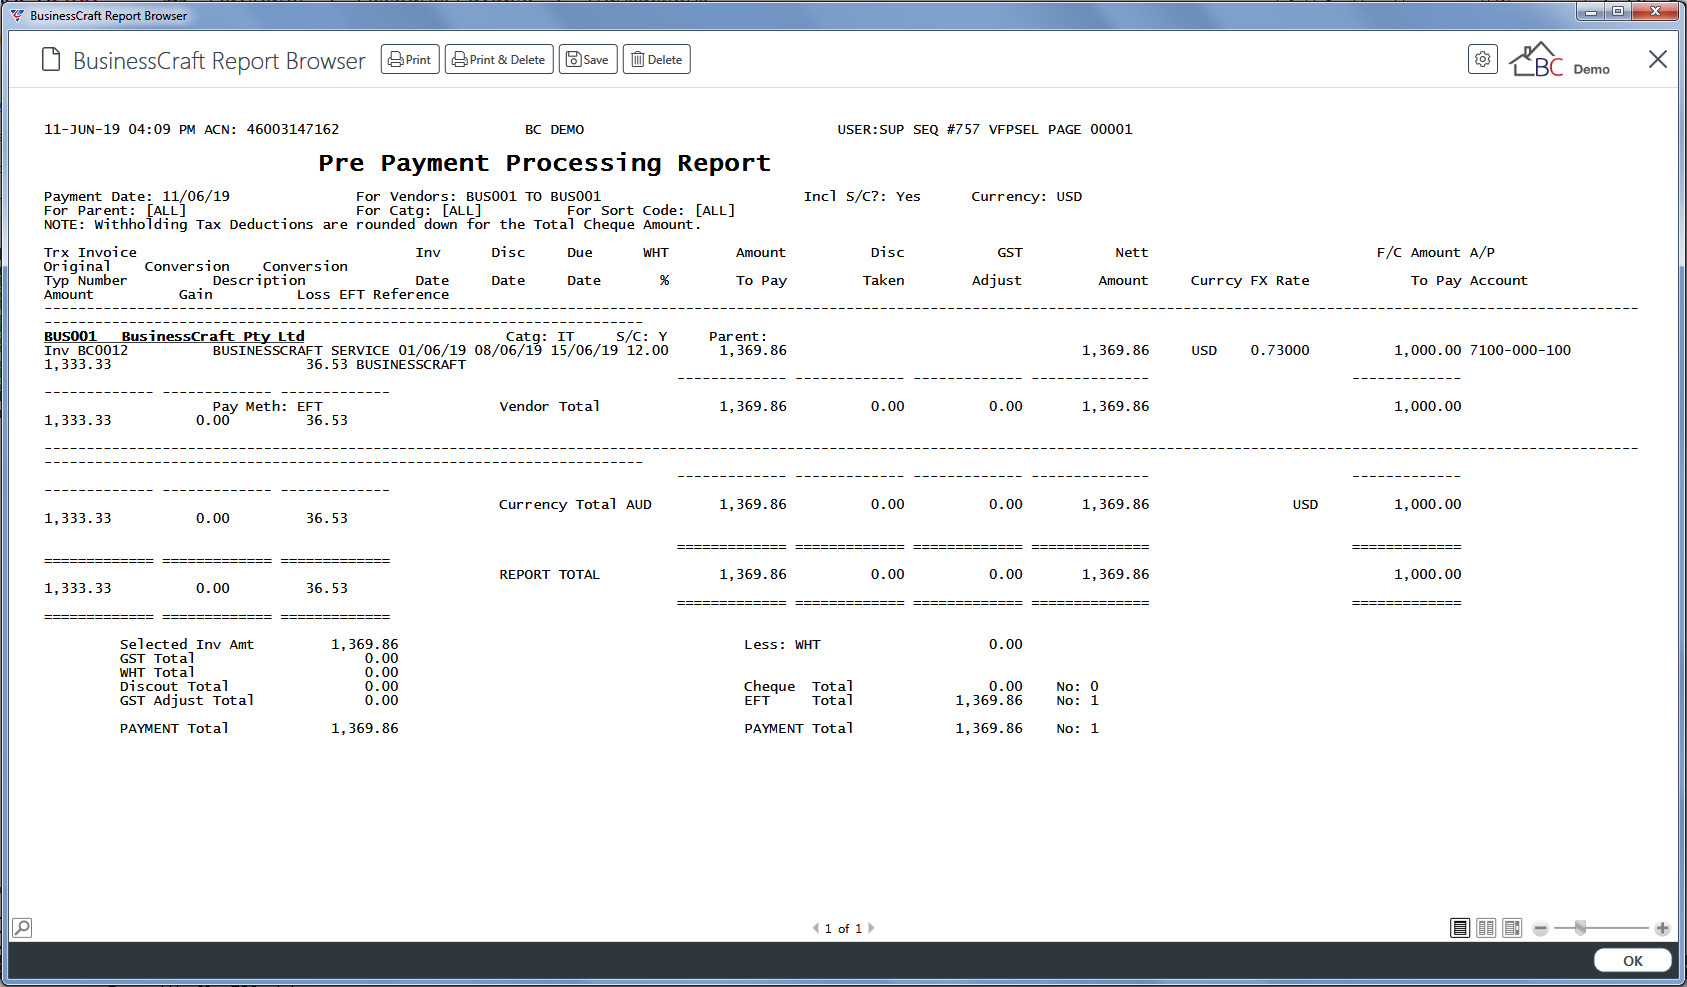Click the 'NOTE: Withholding Tax Deductions' line
Image resolution: width=1687 pixels, height=987 pixels.
tap(372, 224)
